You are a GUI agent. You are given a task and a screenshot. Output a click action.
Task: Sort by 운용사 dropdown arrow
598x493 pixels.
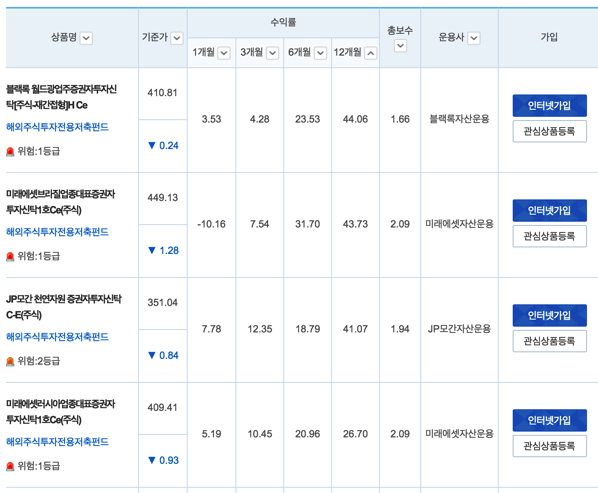point(474,38)
